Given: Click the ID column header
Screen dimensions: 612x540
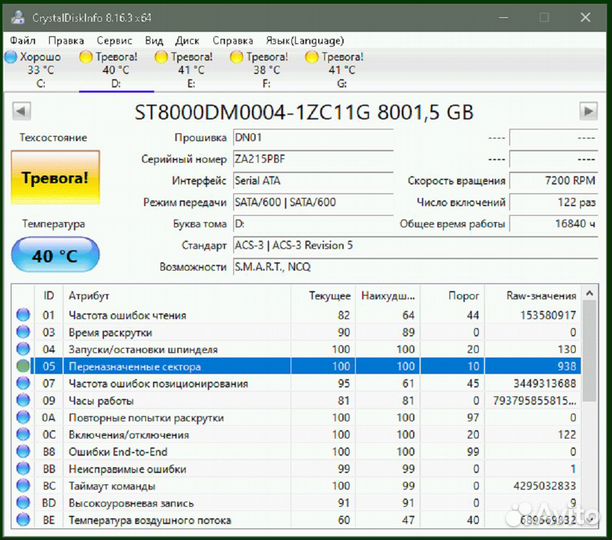Looking at the screenshot, I should pyautogui.click(x=49, y=296).
